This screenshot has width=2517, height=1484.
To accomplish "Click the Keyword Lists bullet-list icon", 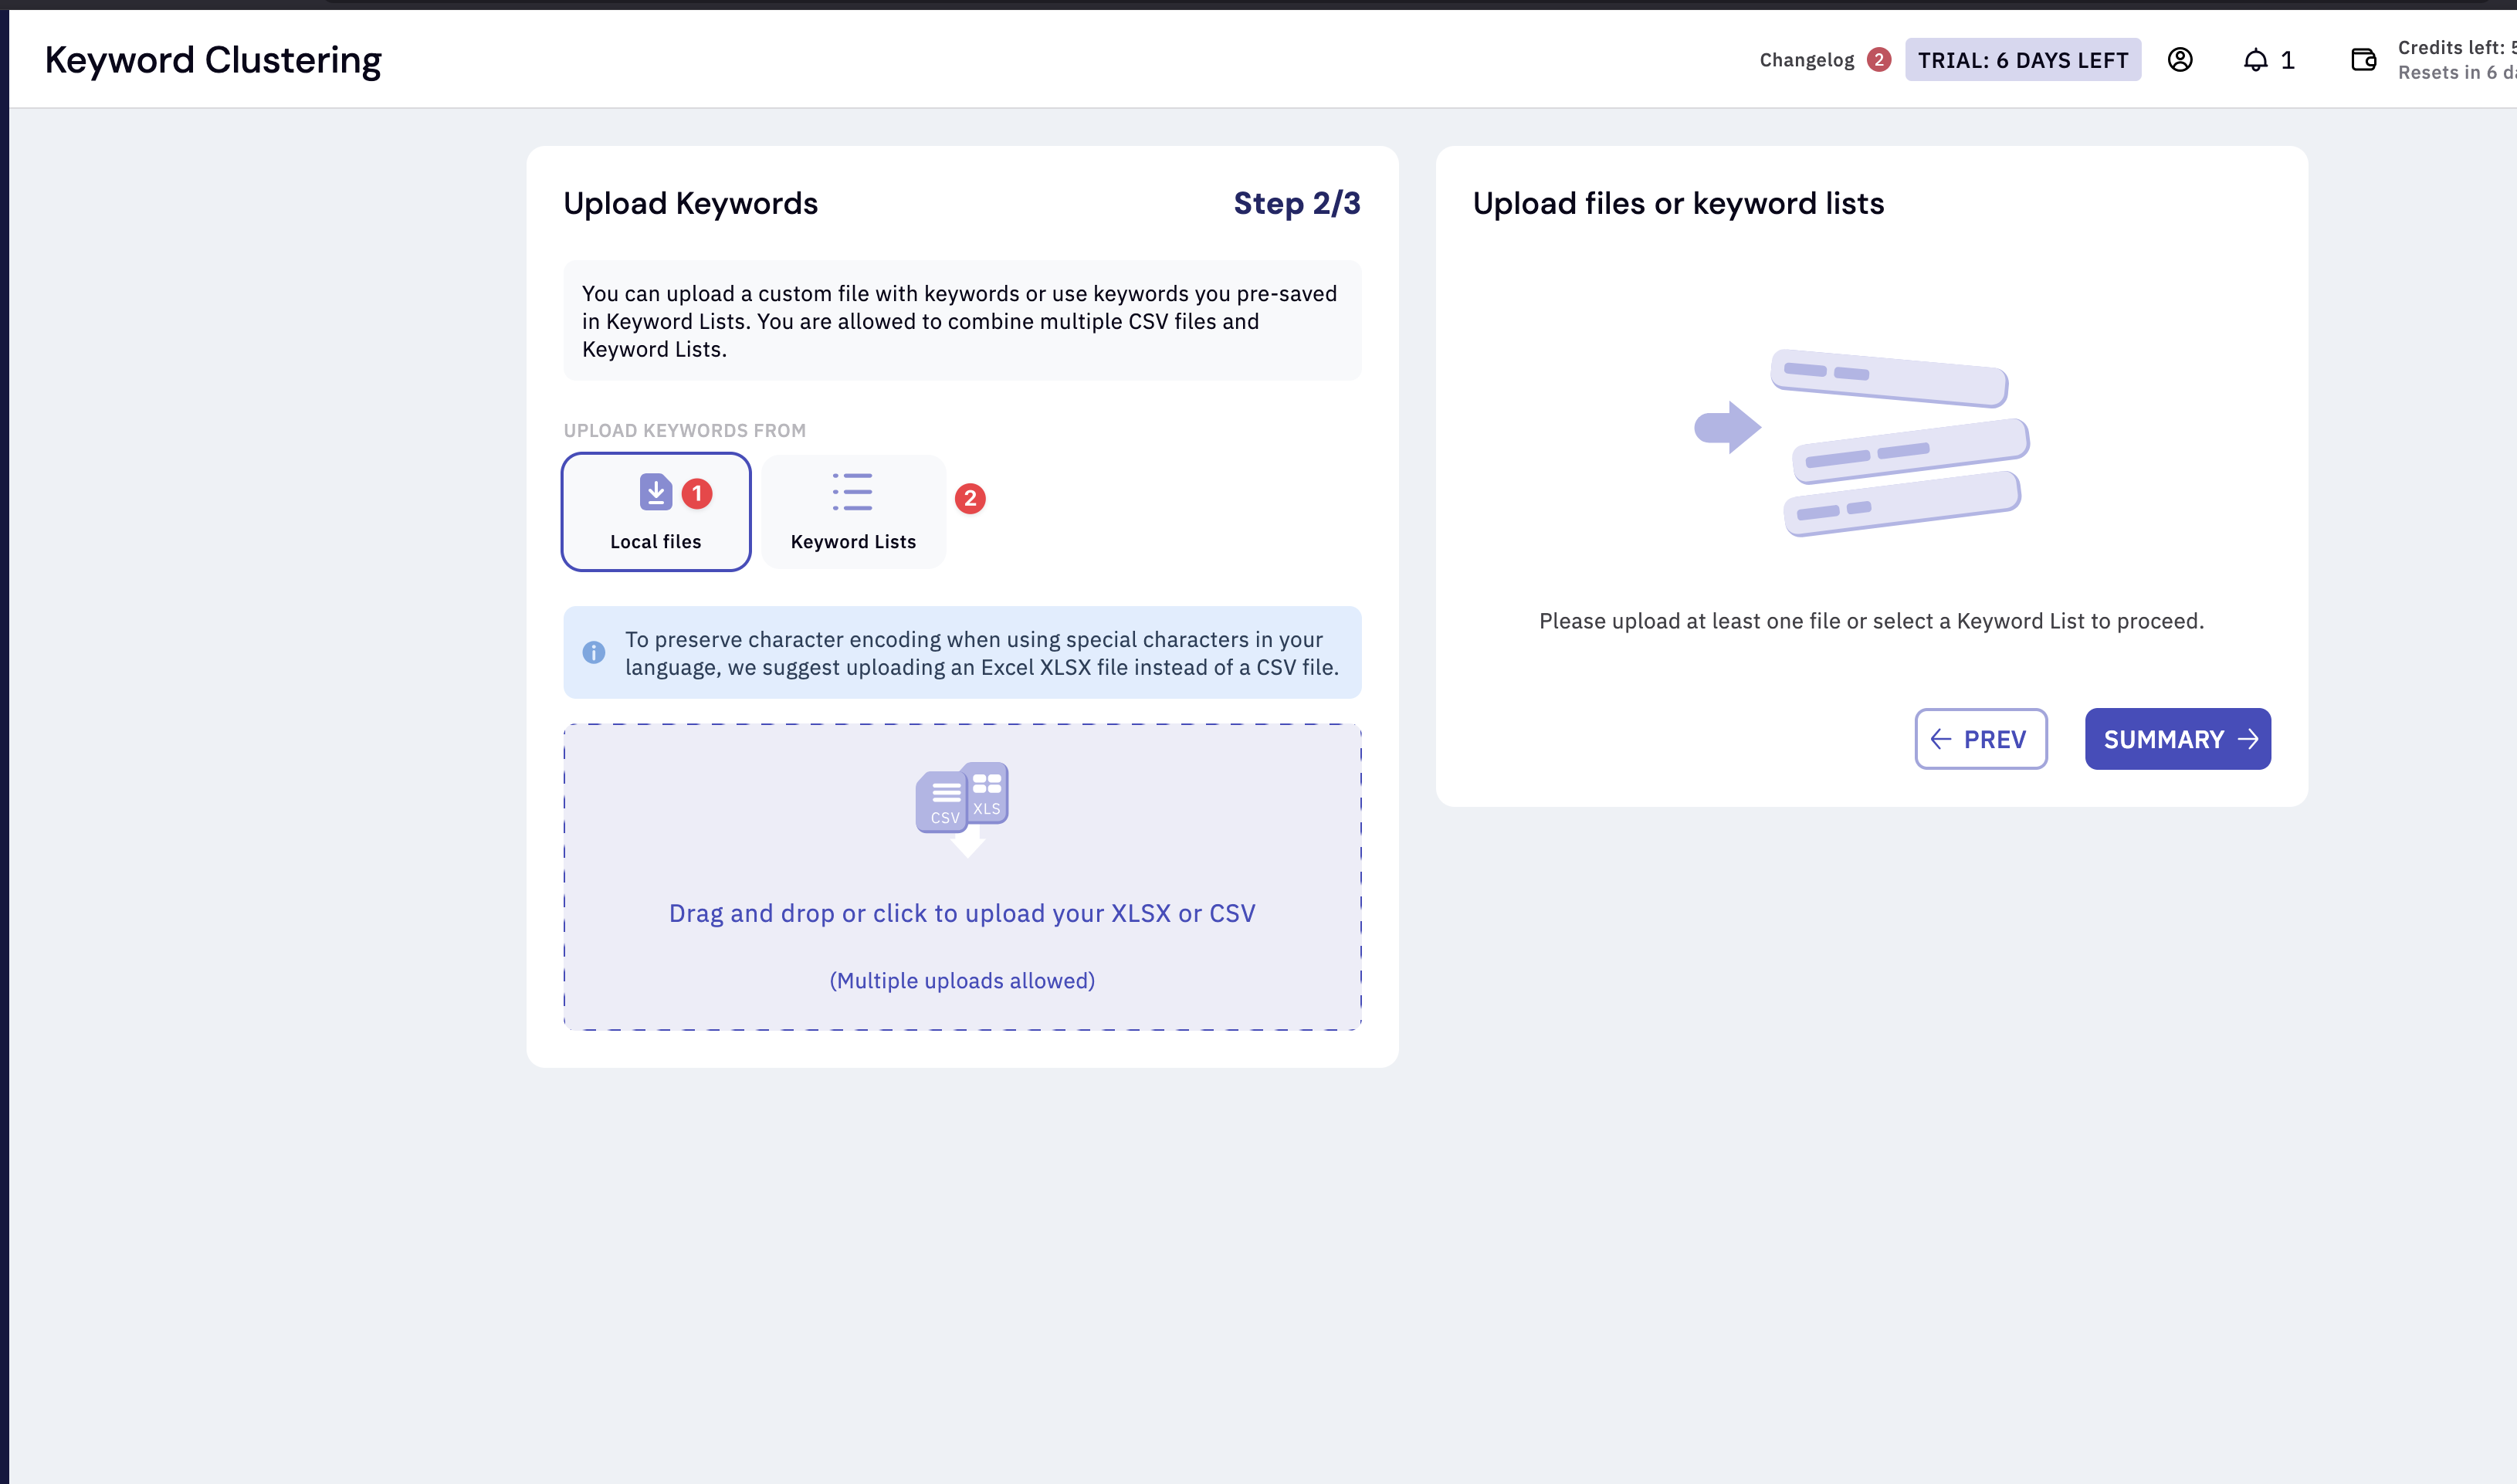I will point(852,492).
